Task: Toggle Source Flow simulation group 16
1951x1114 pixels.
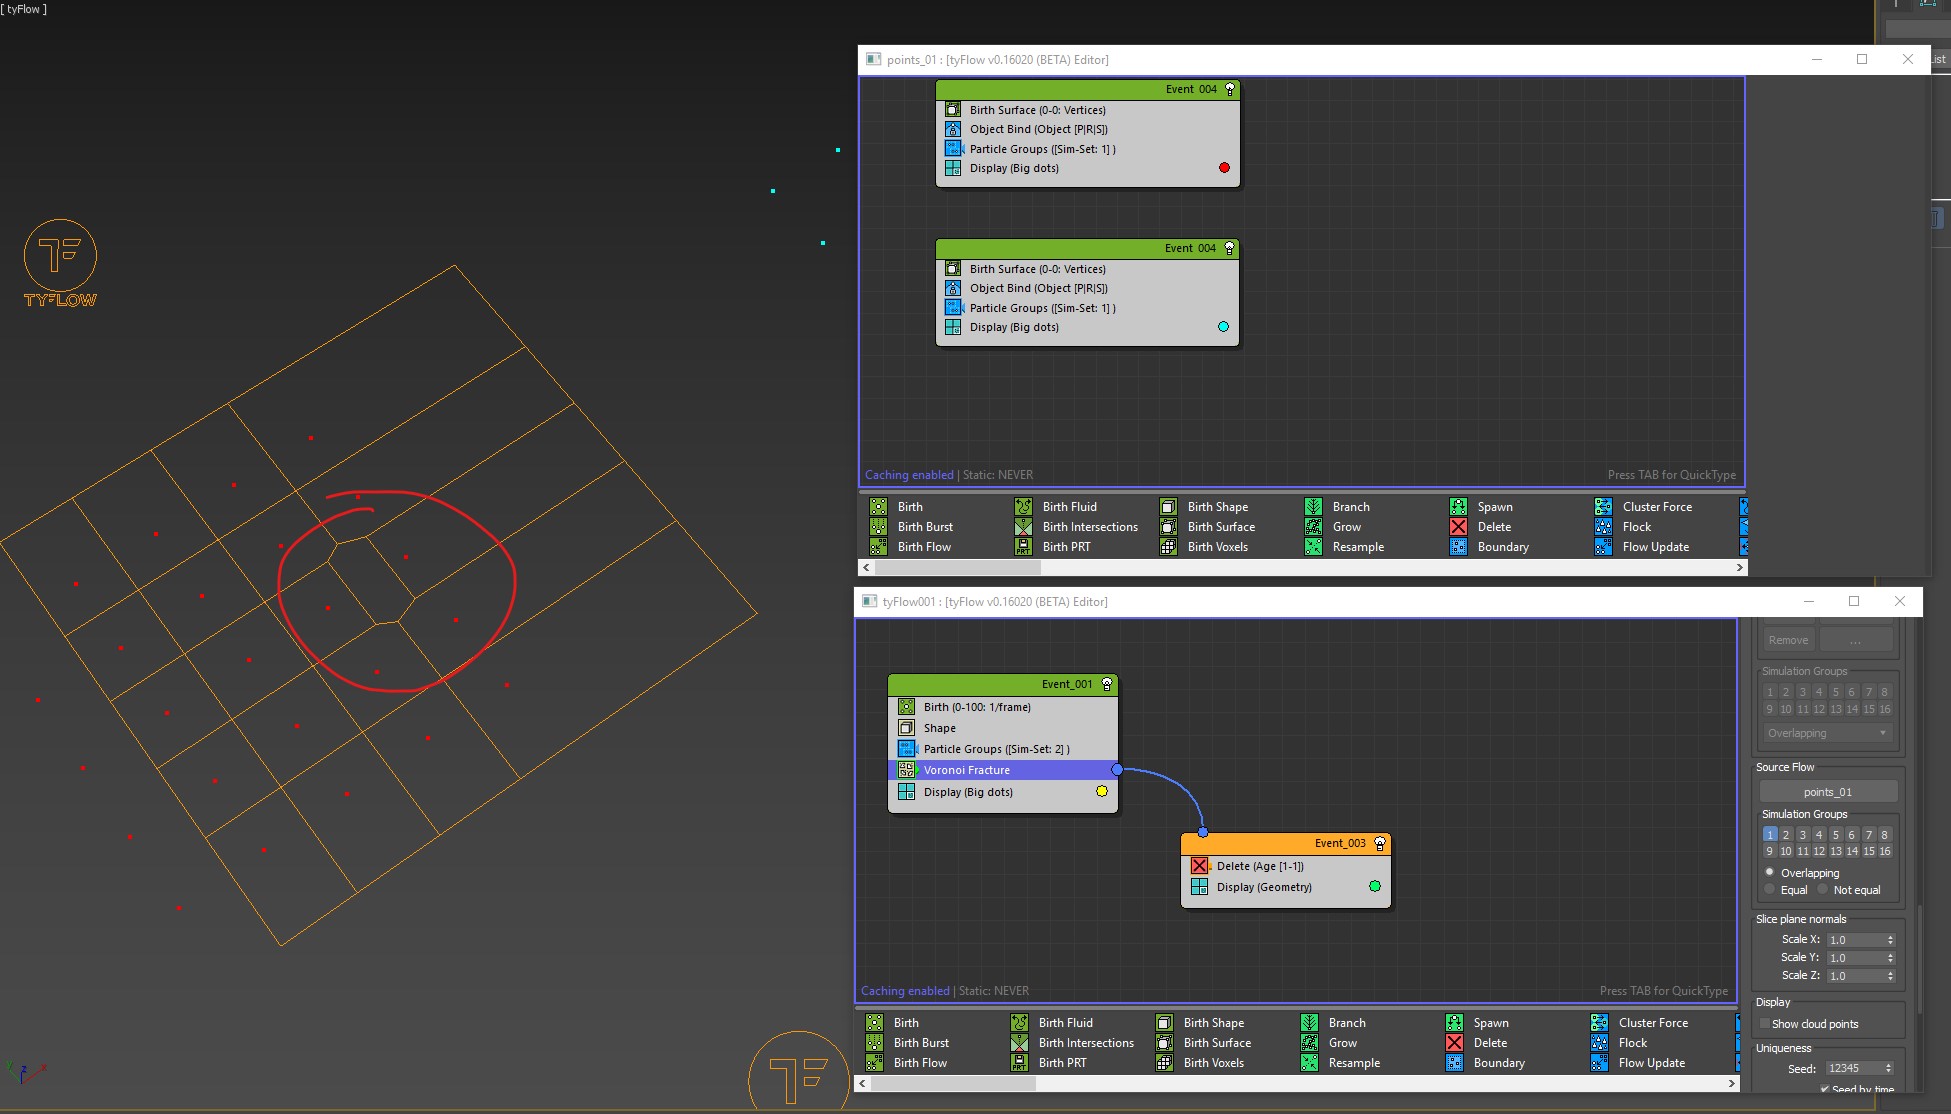Action: pos(1885,851)
